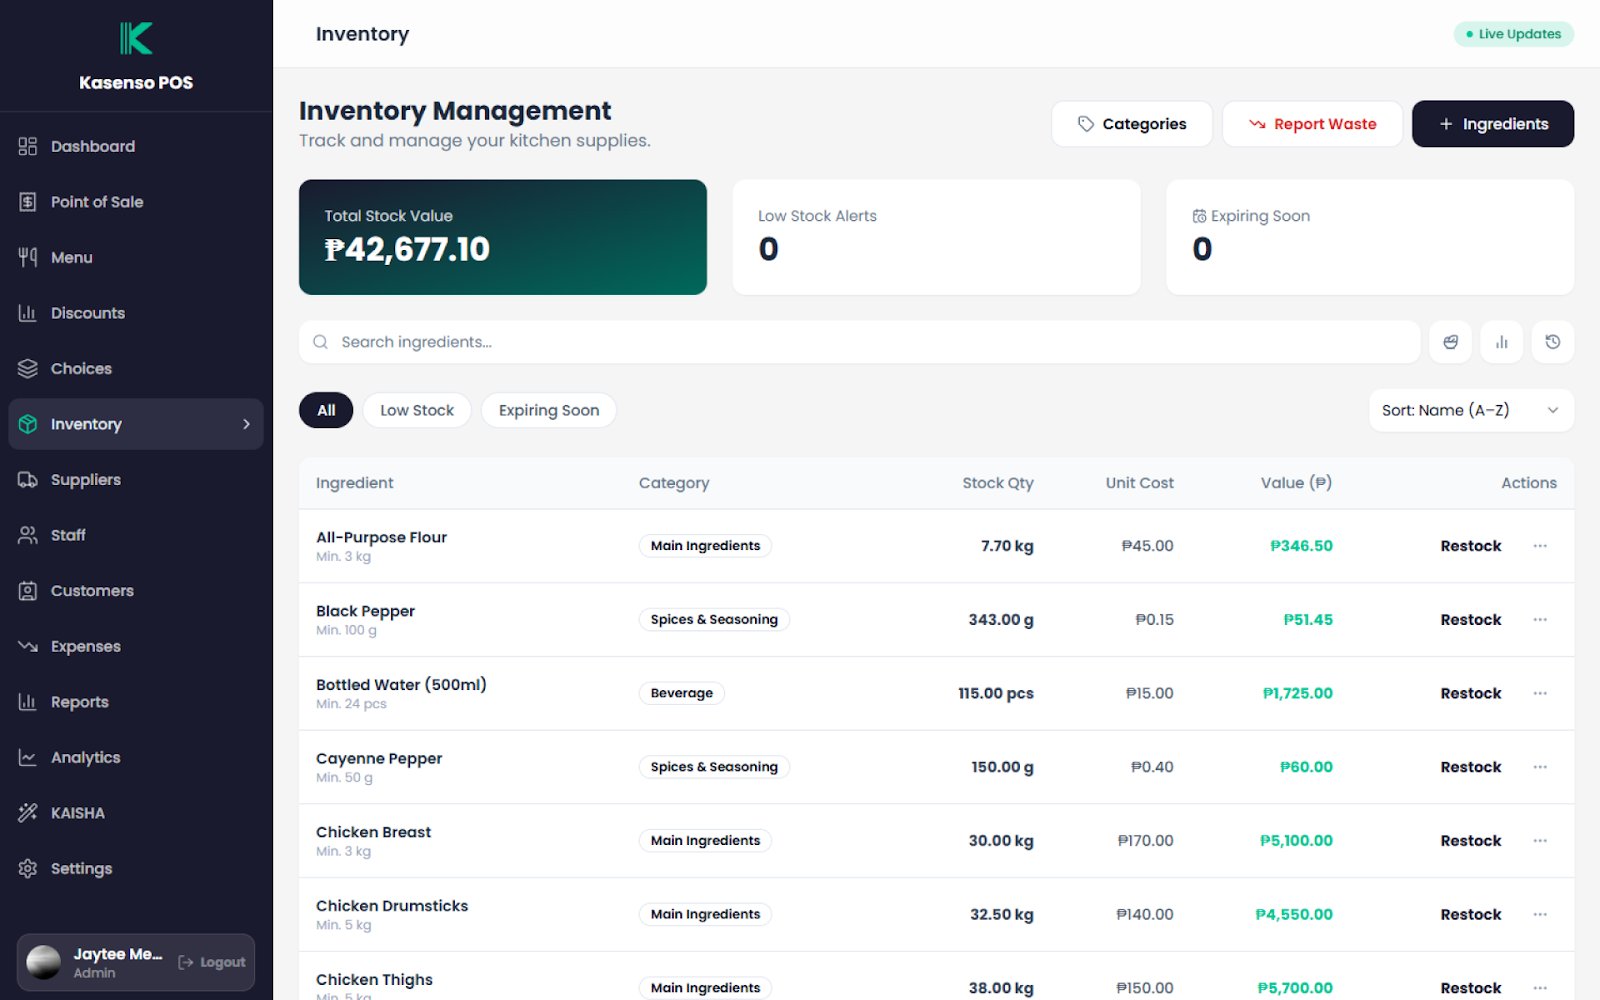Click the Total Stock Value card
Image resolution: width=1600 pixels, height=1000 pixels.
[x=503, y=237]
